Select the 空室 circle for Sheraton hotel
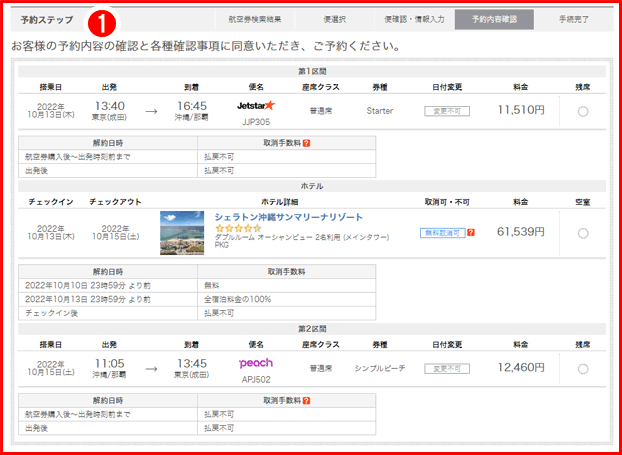Viewport: 622px width, 455px height. (583, 233)
